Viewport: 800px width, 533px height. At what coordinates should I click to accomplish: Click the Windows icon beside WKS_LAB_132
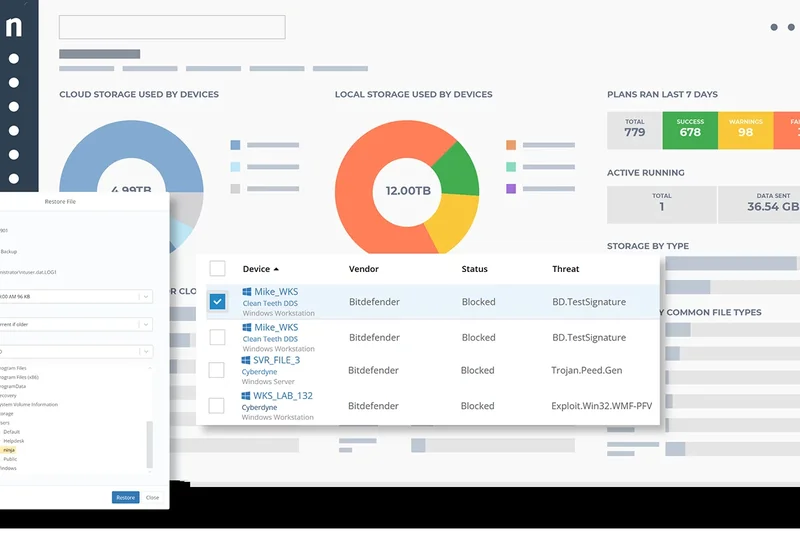tap(245, 396)
